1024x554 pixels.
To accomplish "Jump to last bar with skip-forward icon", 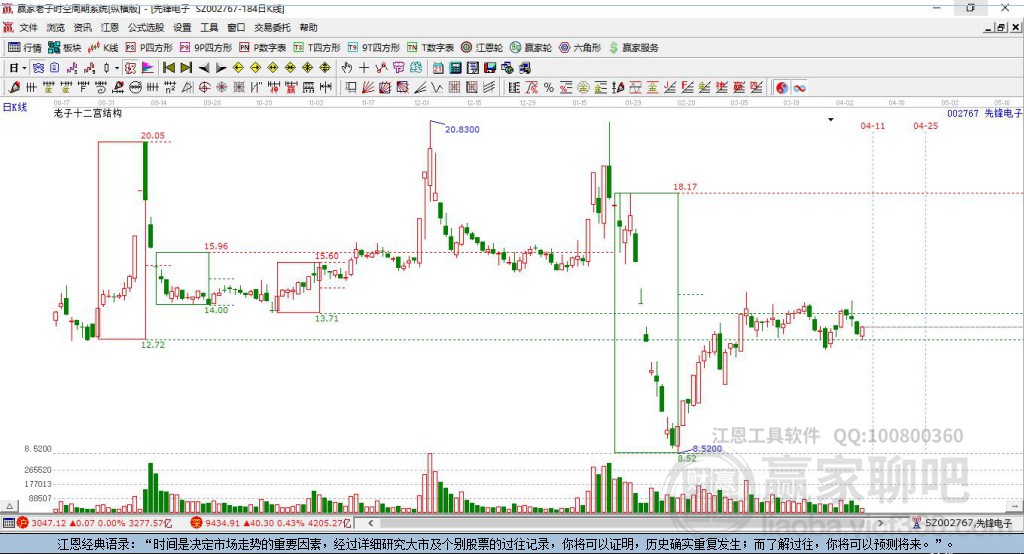I will (x=186, y=68).
